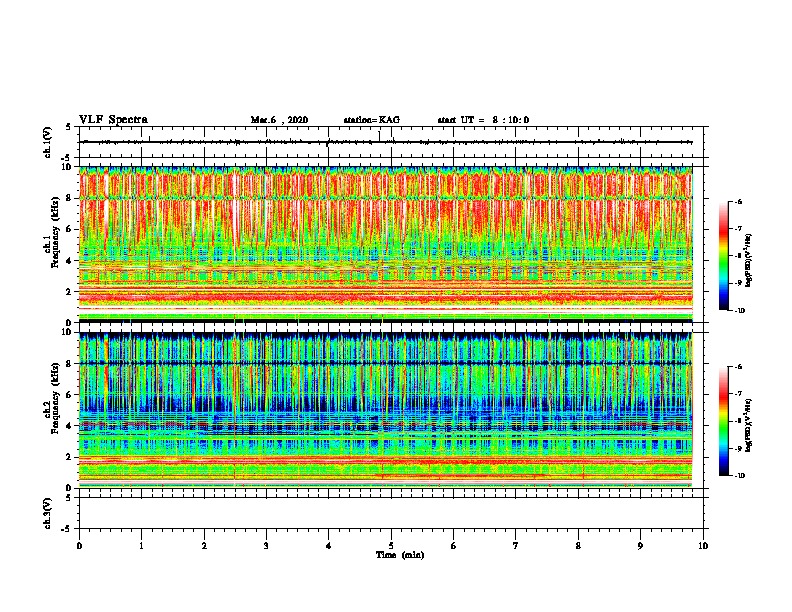Click the ch.1 spectrogram plot area
792x612 pixels.
[386, 244]
